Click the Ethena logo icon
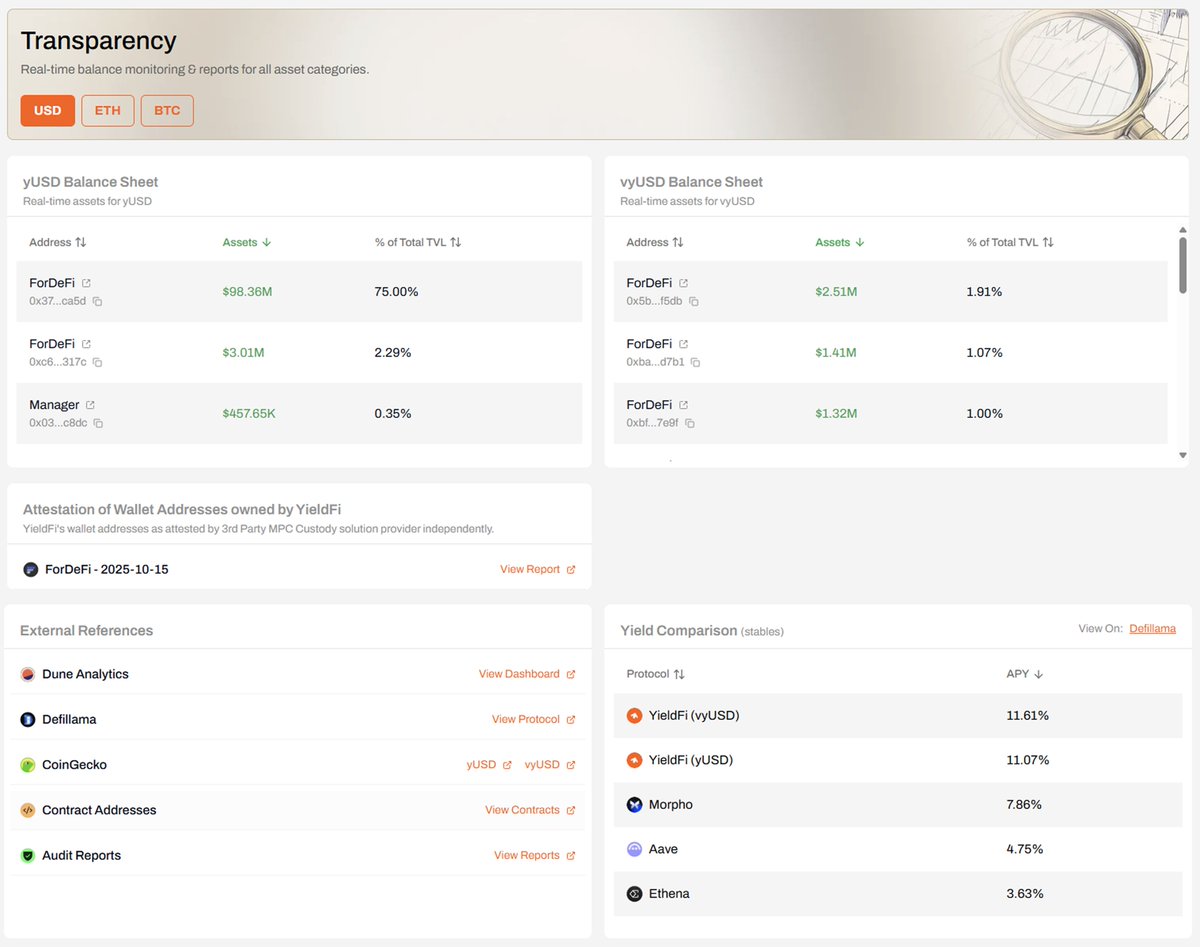 pos(634,894)
